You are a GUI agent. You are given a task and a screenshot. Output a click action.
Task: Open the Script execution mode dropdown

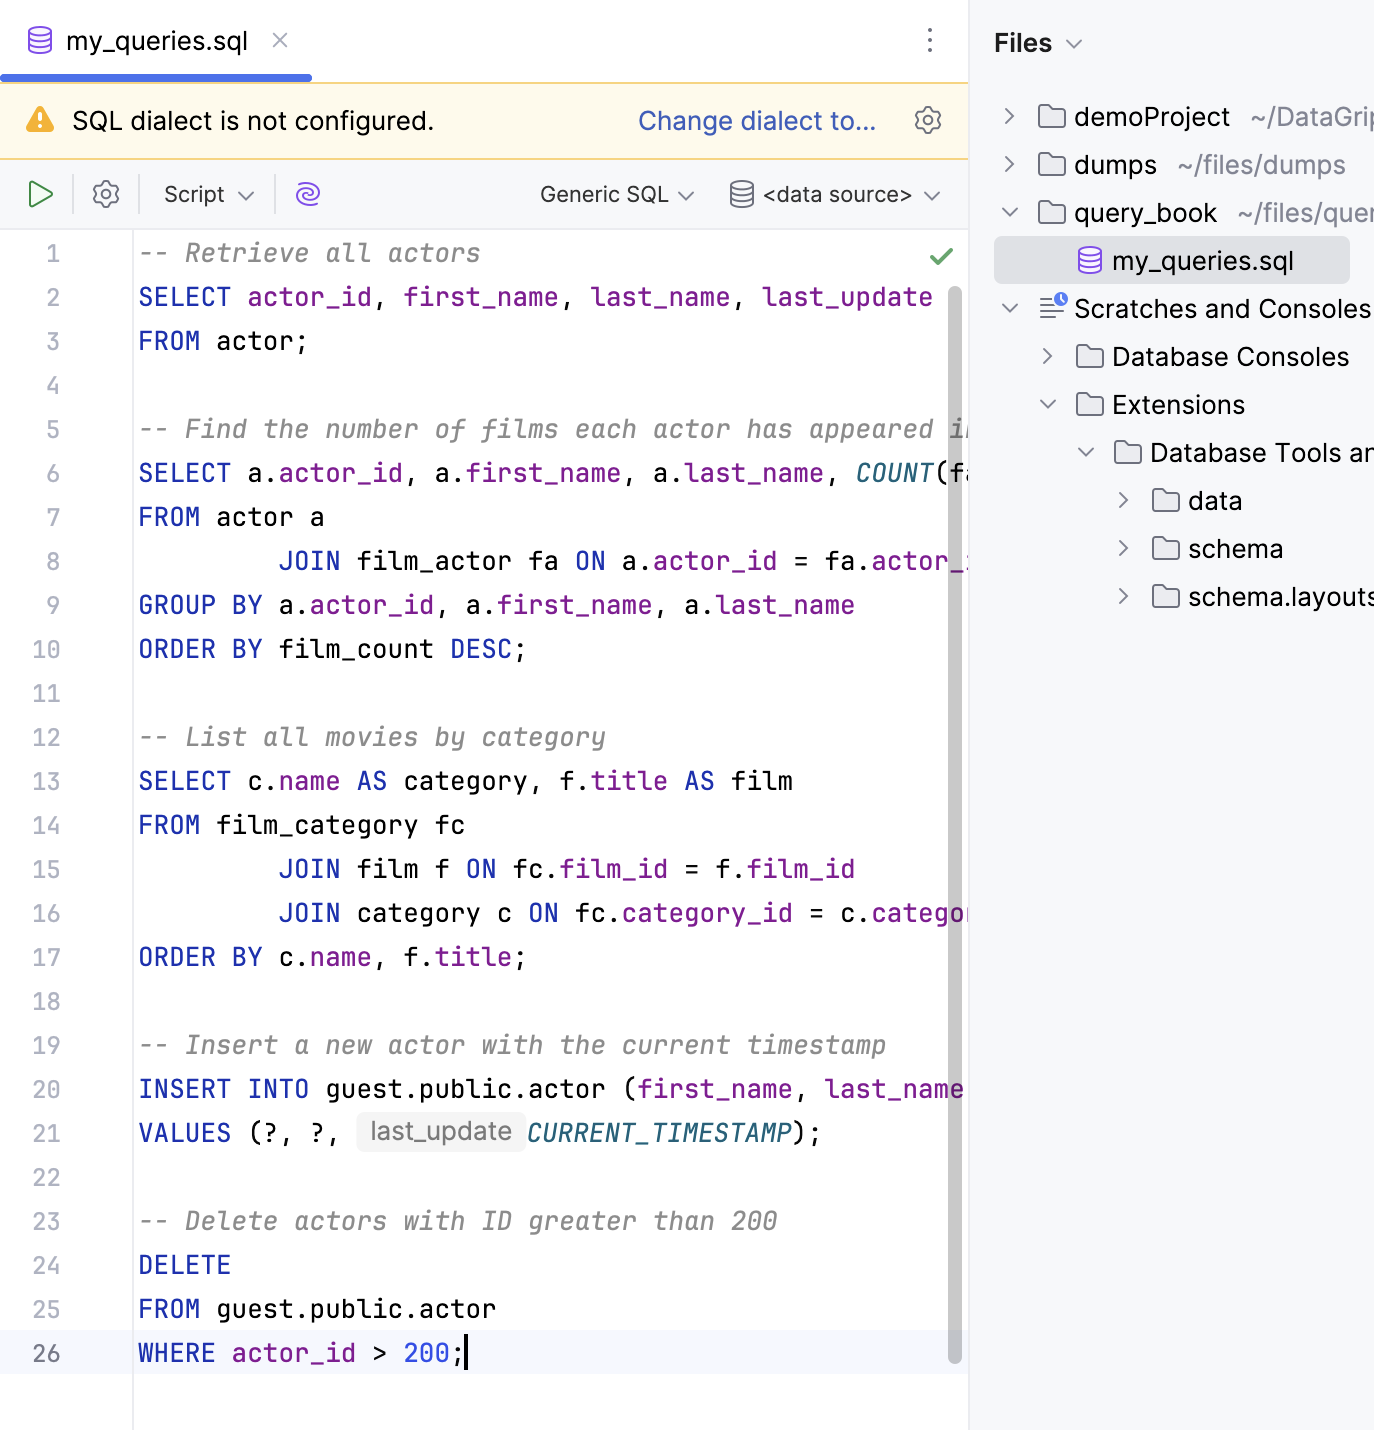[208, 194]
